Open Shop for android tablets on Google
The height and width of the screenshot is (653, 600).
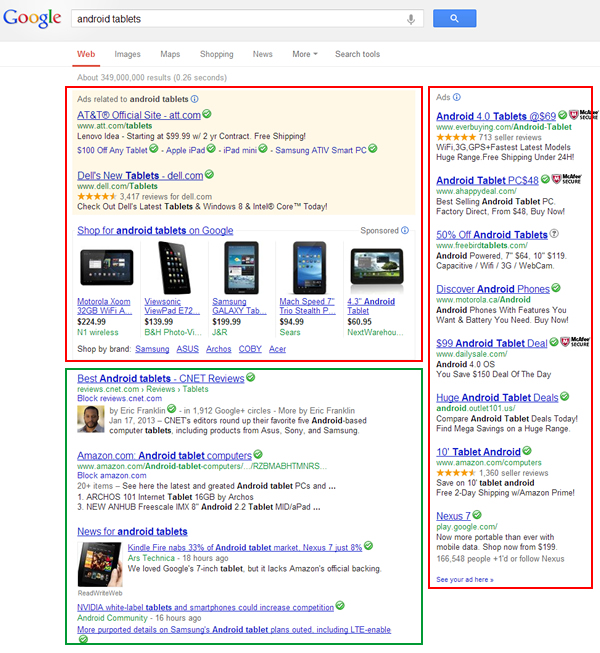[155, 230]
